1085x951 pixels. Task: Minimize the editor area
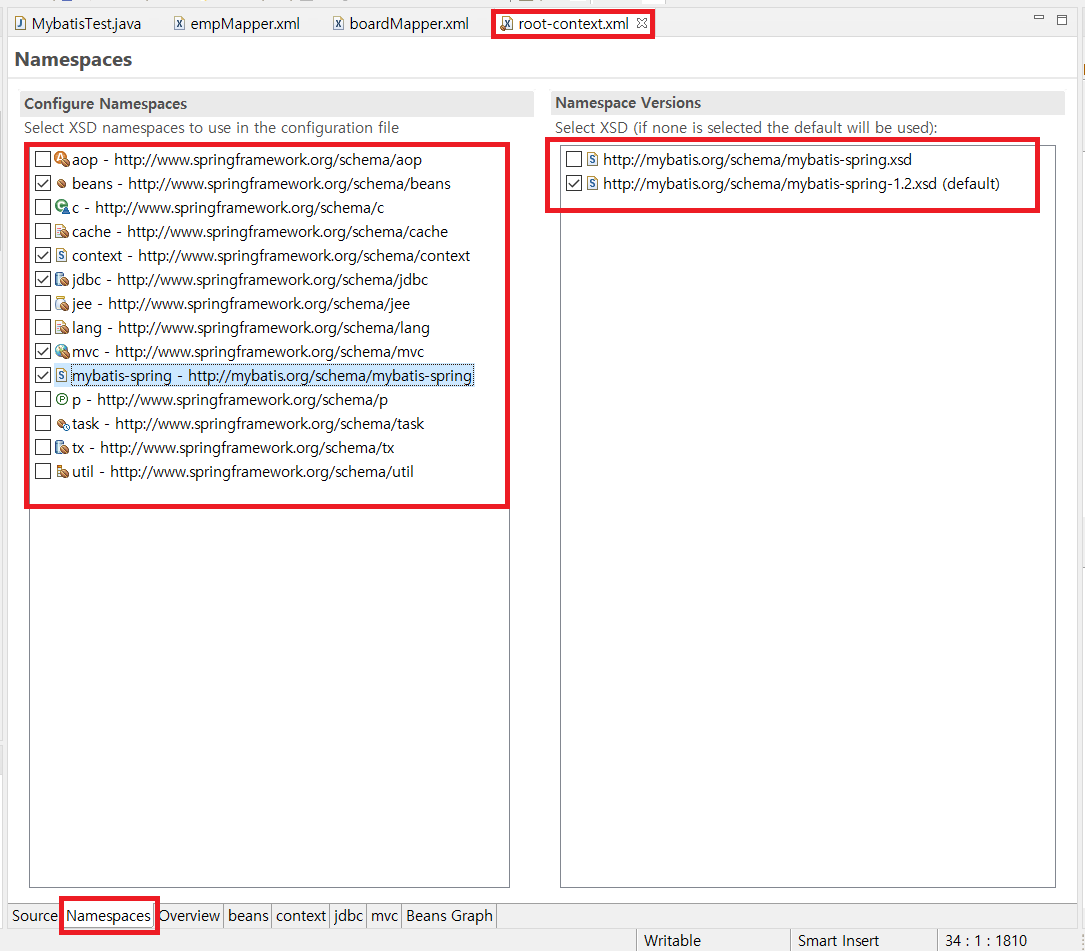coord(1039,19)
